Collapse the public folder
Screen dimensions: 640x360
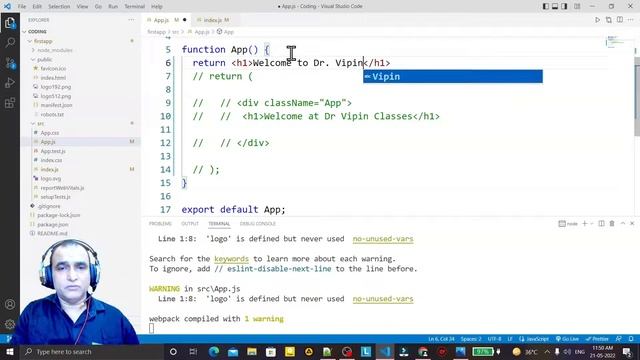tap(80, 60)
